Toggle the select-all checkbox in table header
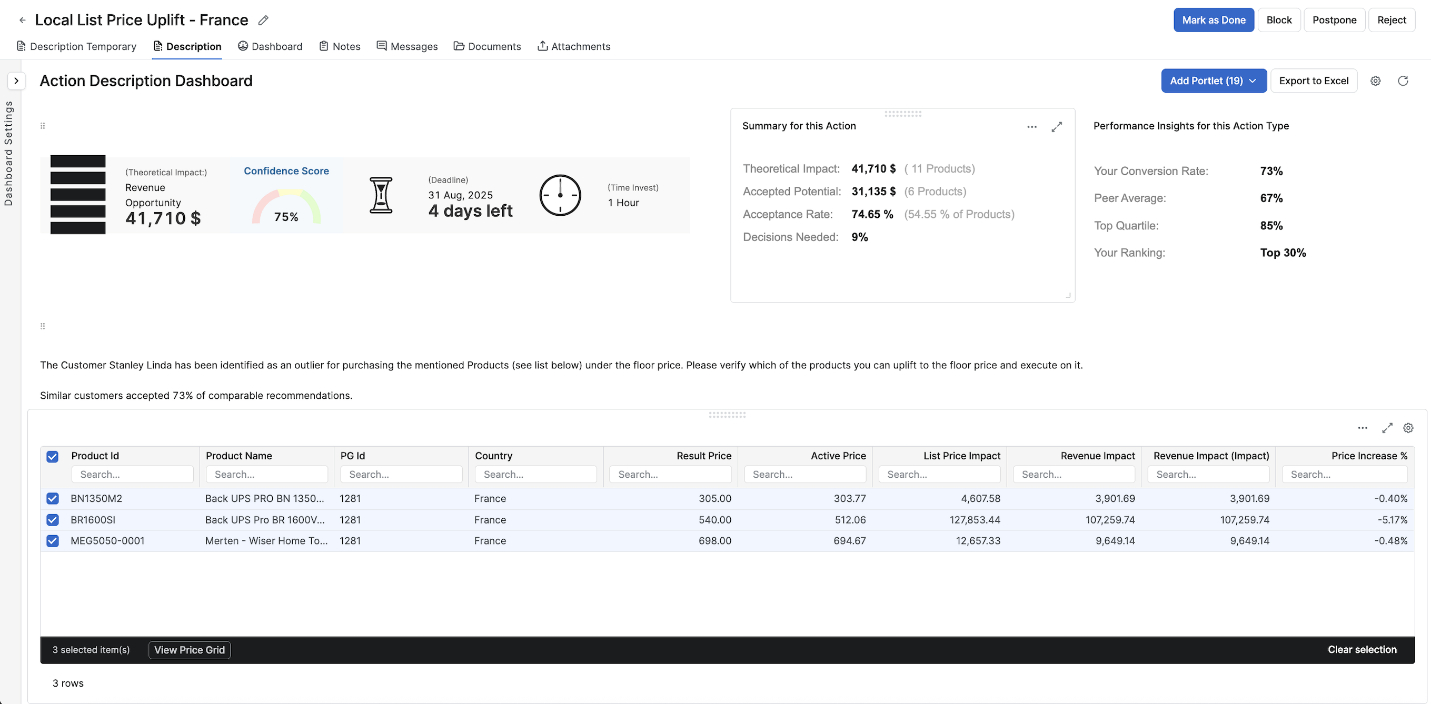This screenshot has height=704, width=1431. point(53,456)
